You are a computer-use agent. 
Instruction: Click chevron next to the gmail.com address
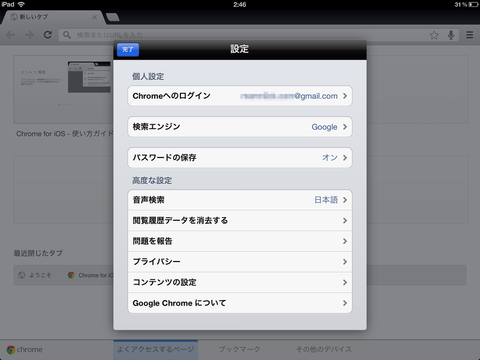point(345,96)
